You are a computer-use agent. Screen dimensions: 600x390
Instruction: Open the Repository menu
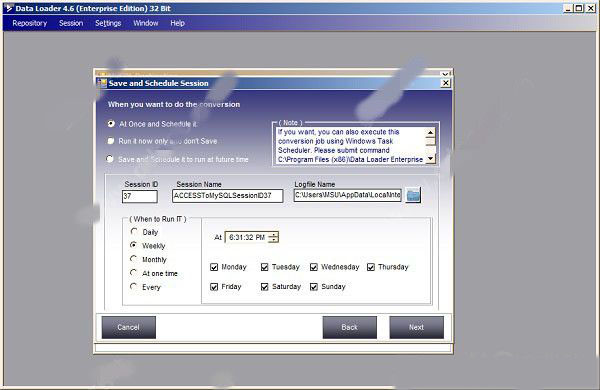click(29, 23)
